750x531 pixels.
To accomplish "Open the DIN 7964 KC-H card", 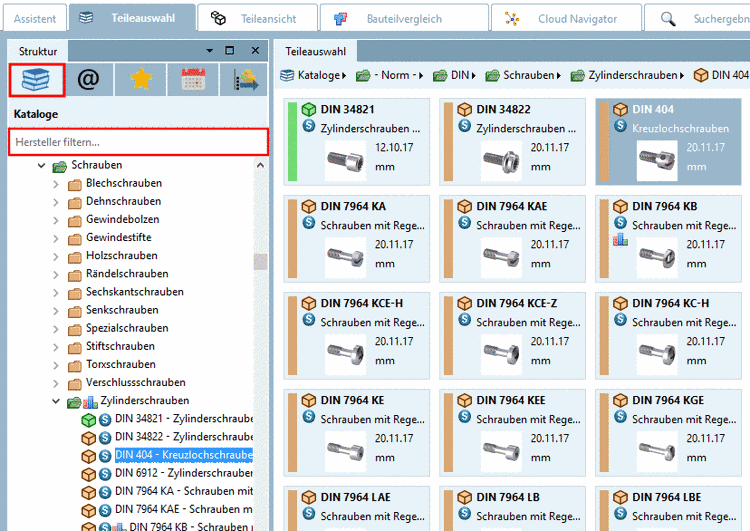I will point(669,336).
